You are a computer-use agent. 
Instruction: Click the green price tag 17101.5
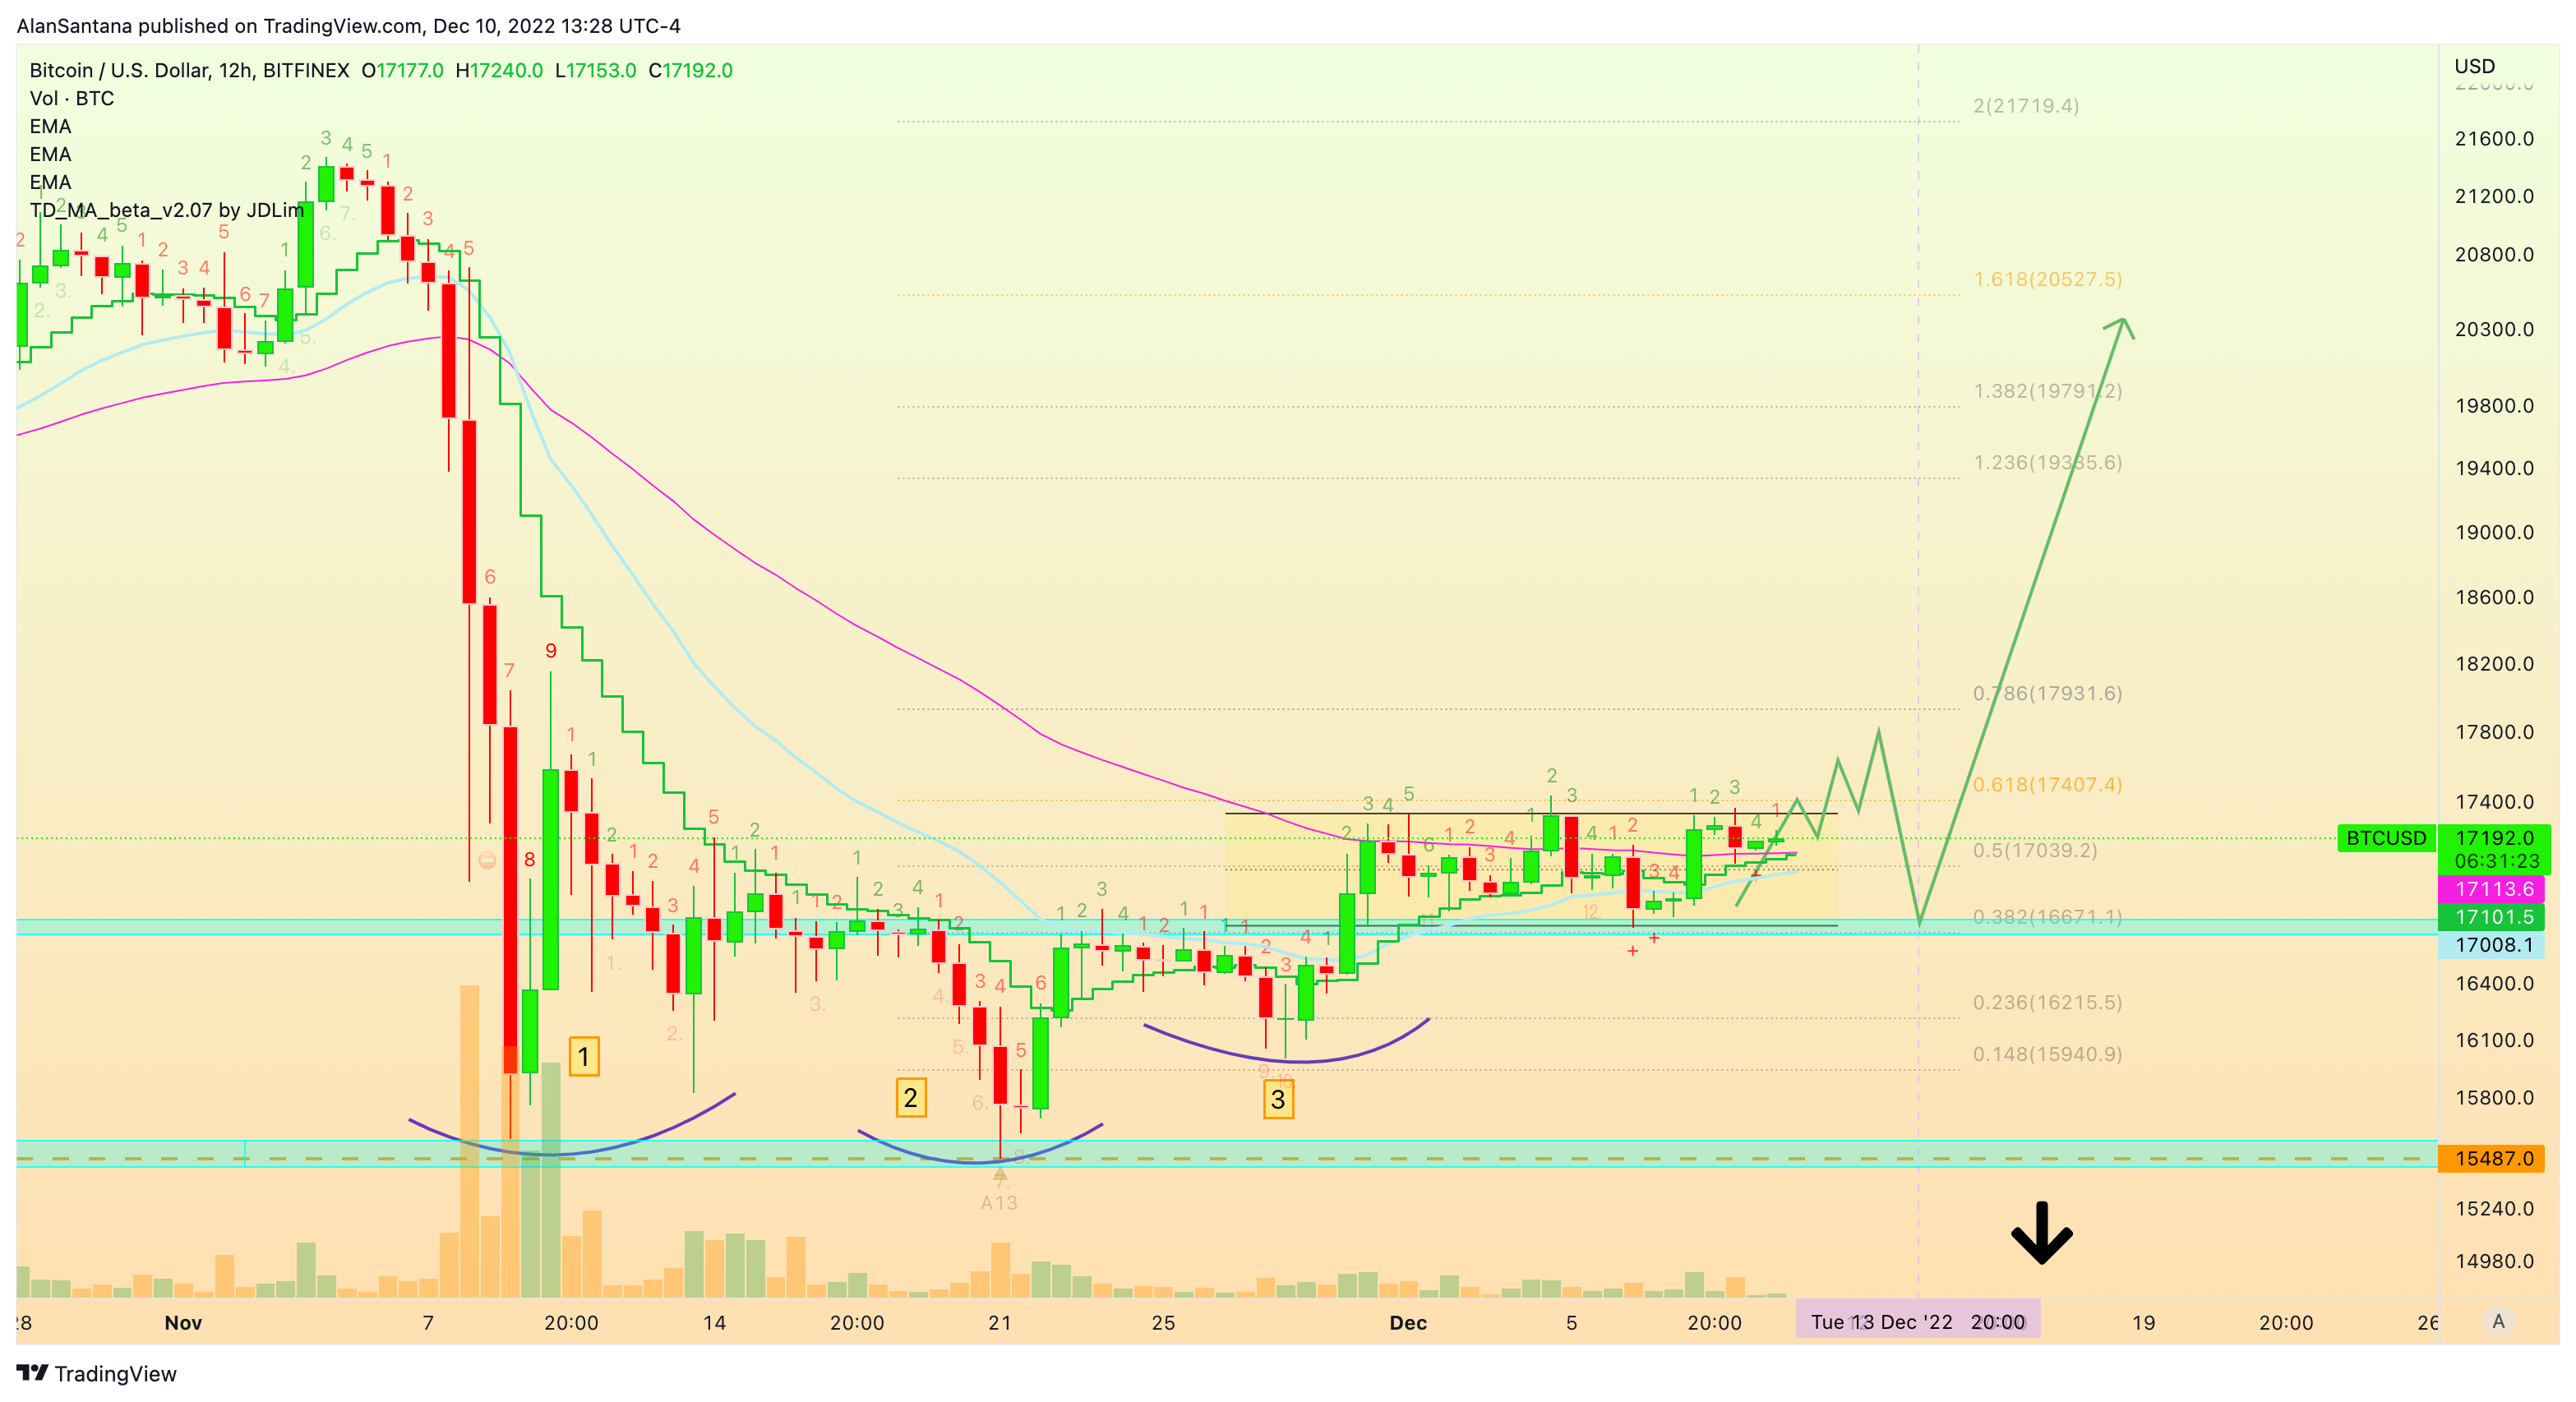2490,917
